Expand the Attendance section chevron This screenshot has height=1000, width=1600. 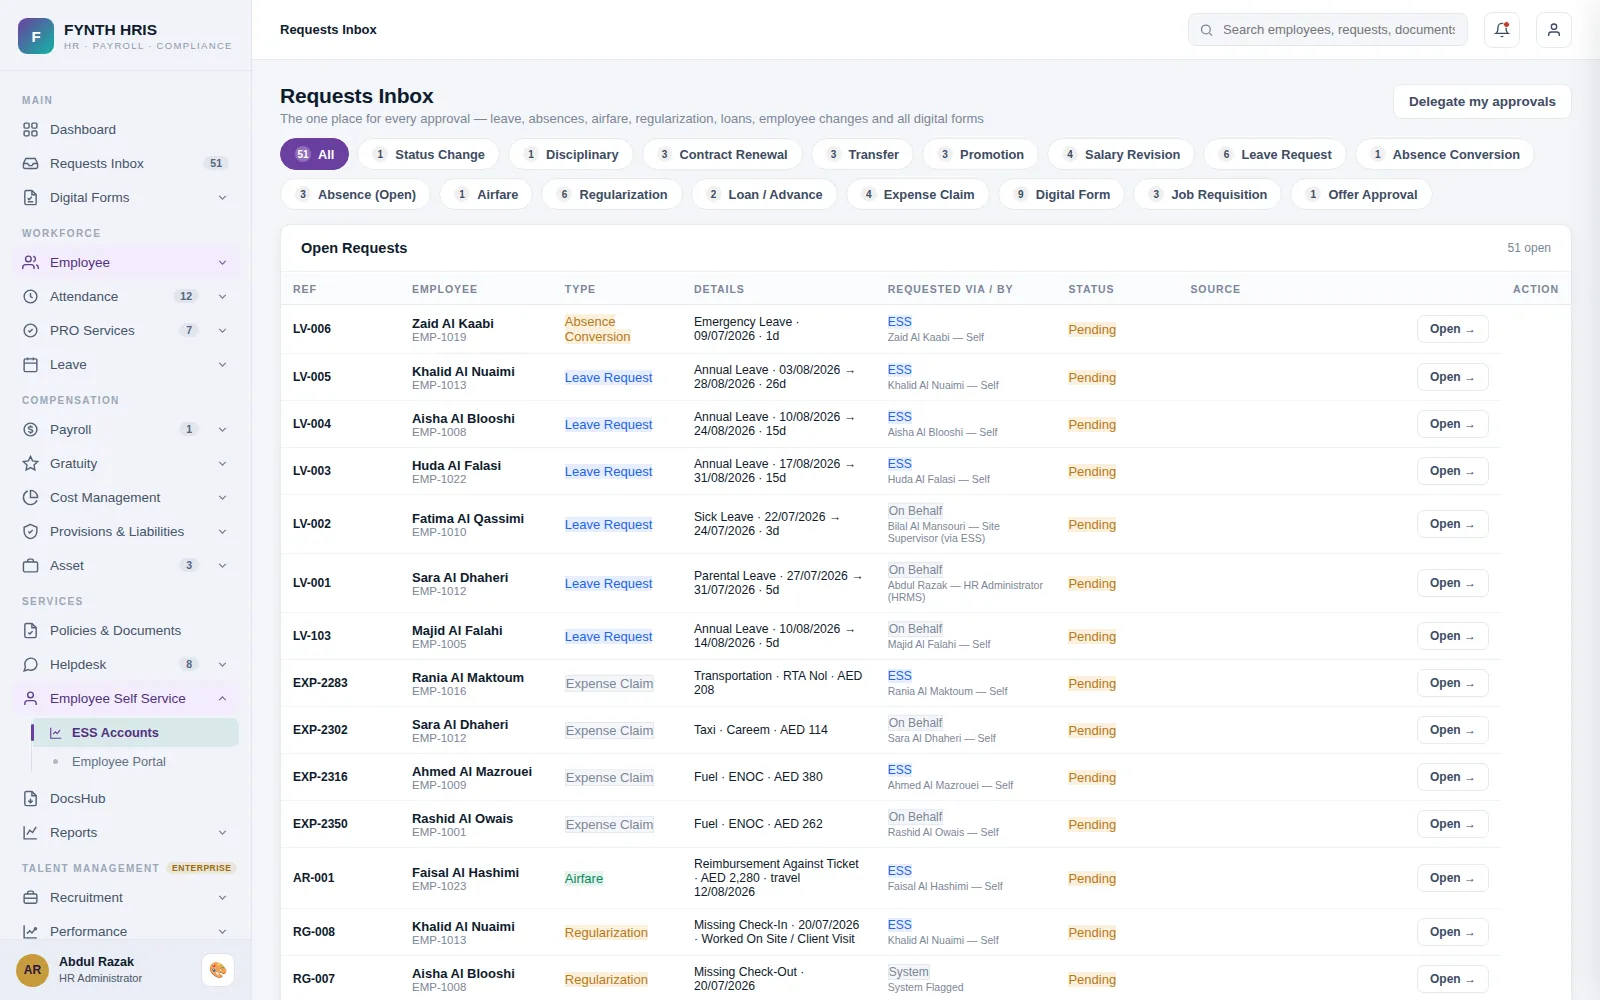222,297
